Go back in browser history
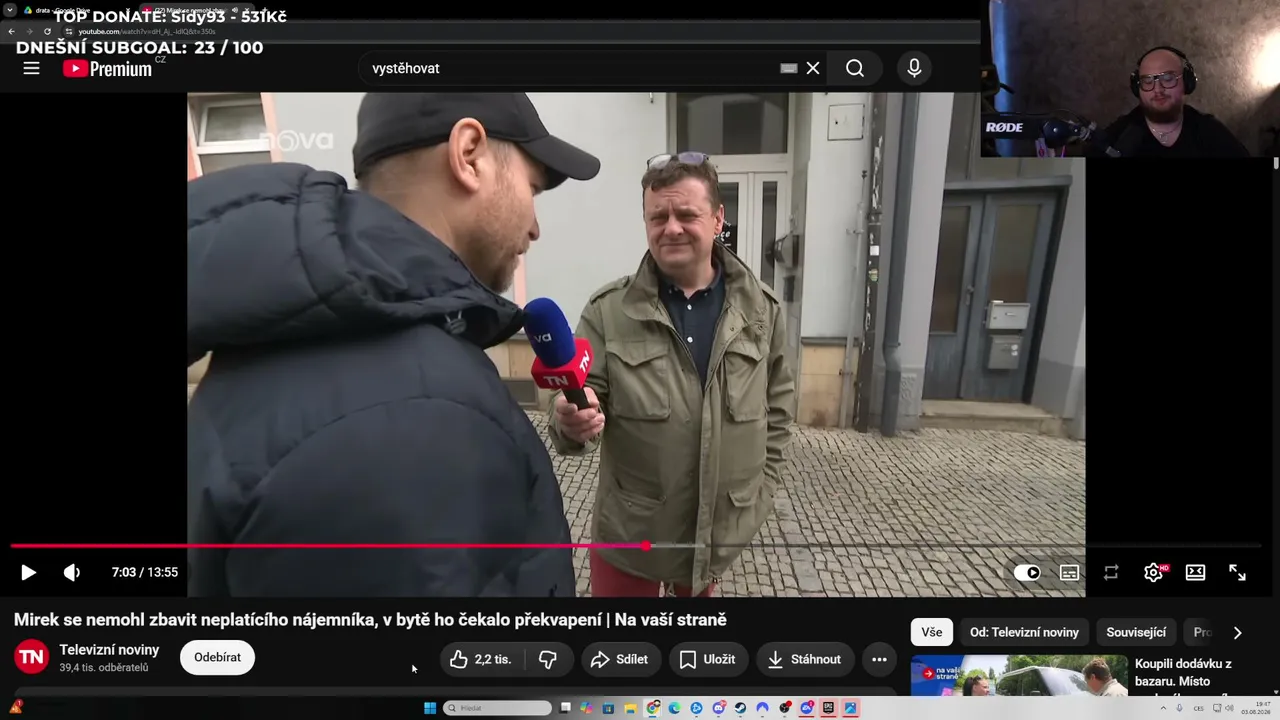 [x=11, y=31]
